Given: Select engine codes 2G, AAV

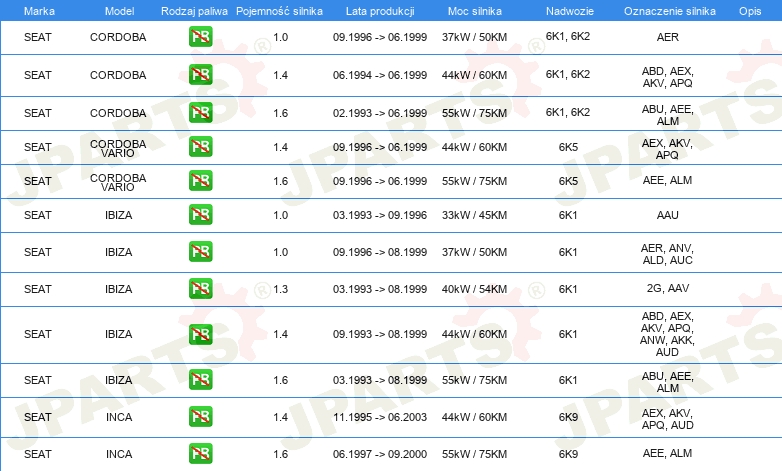Looking at the screenshot, I should click(x=667, y=288).
